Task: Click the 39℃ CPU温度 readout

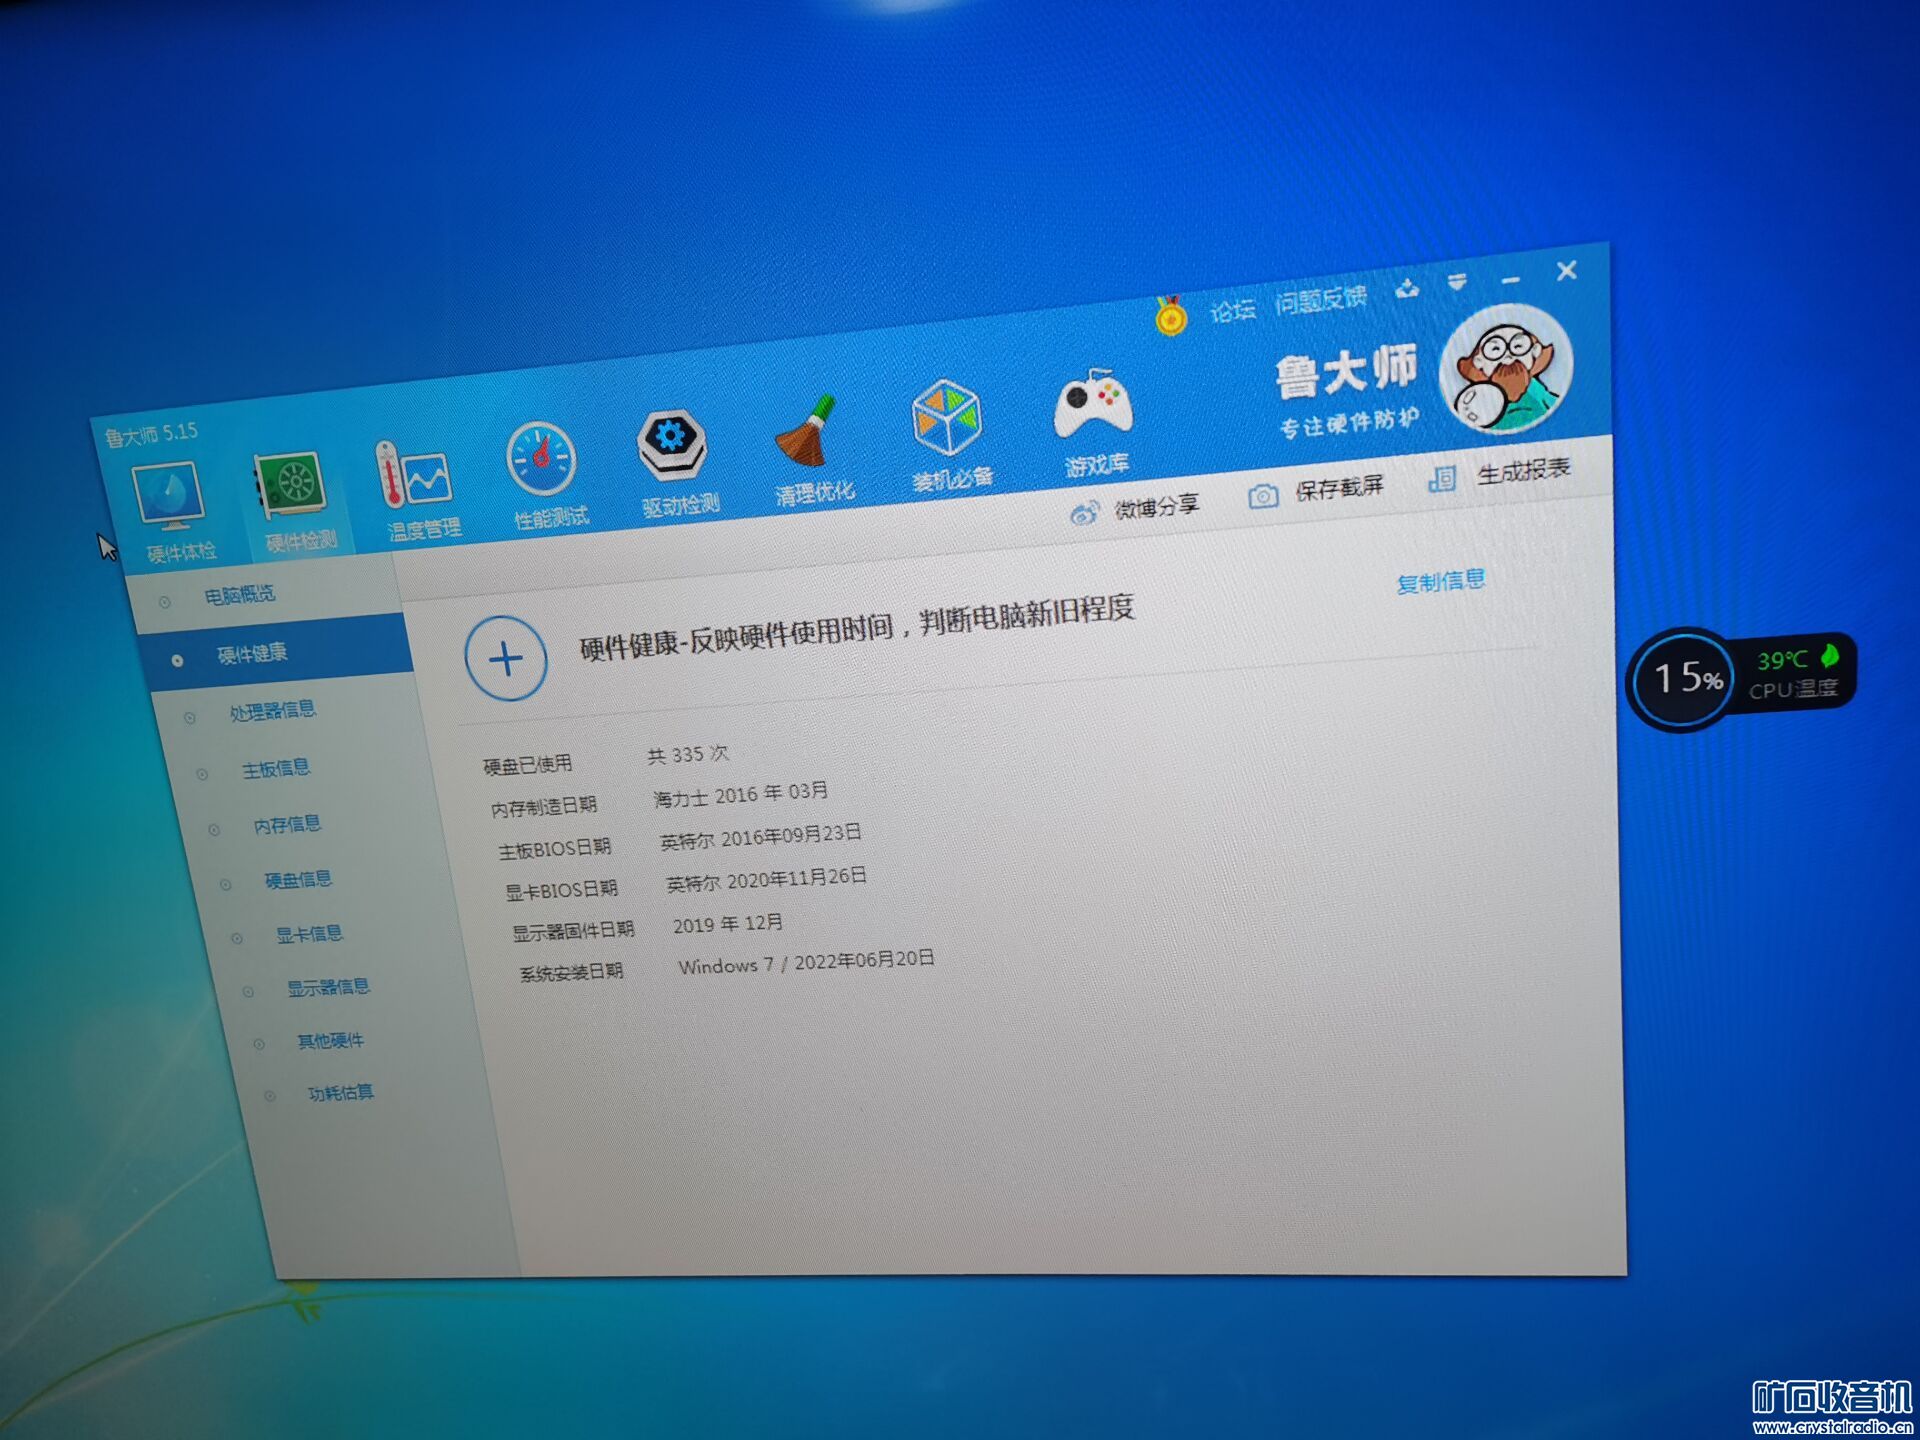Action: click(1793, 675)
